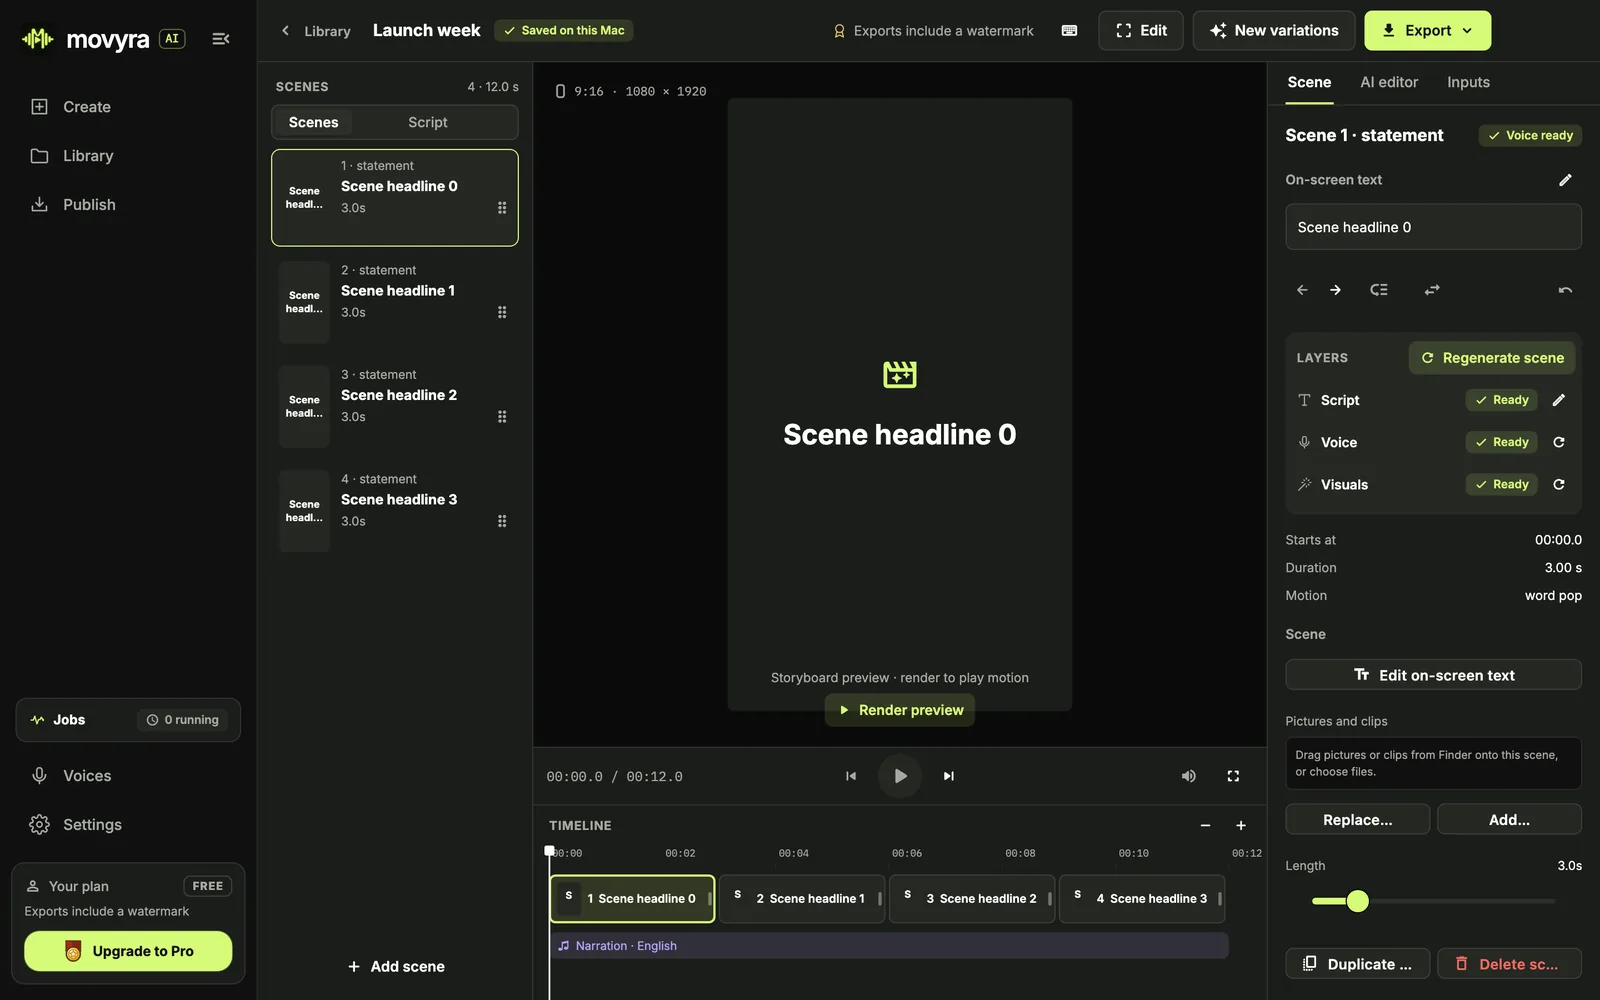Image resolution: width=1600 pixels, height=1000 pixels.
Task: Skip to the previous scene
Action: pyautogui.click(x=851, y=776)
